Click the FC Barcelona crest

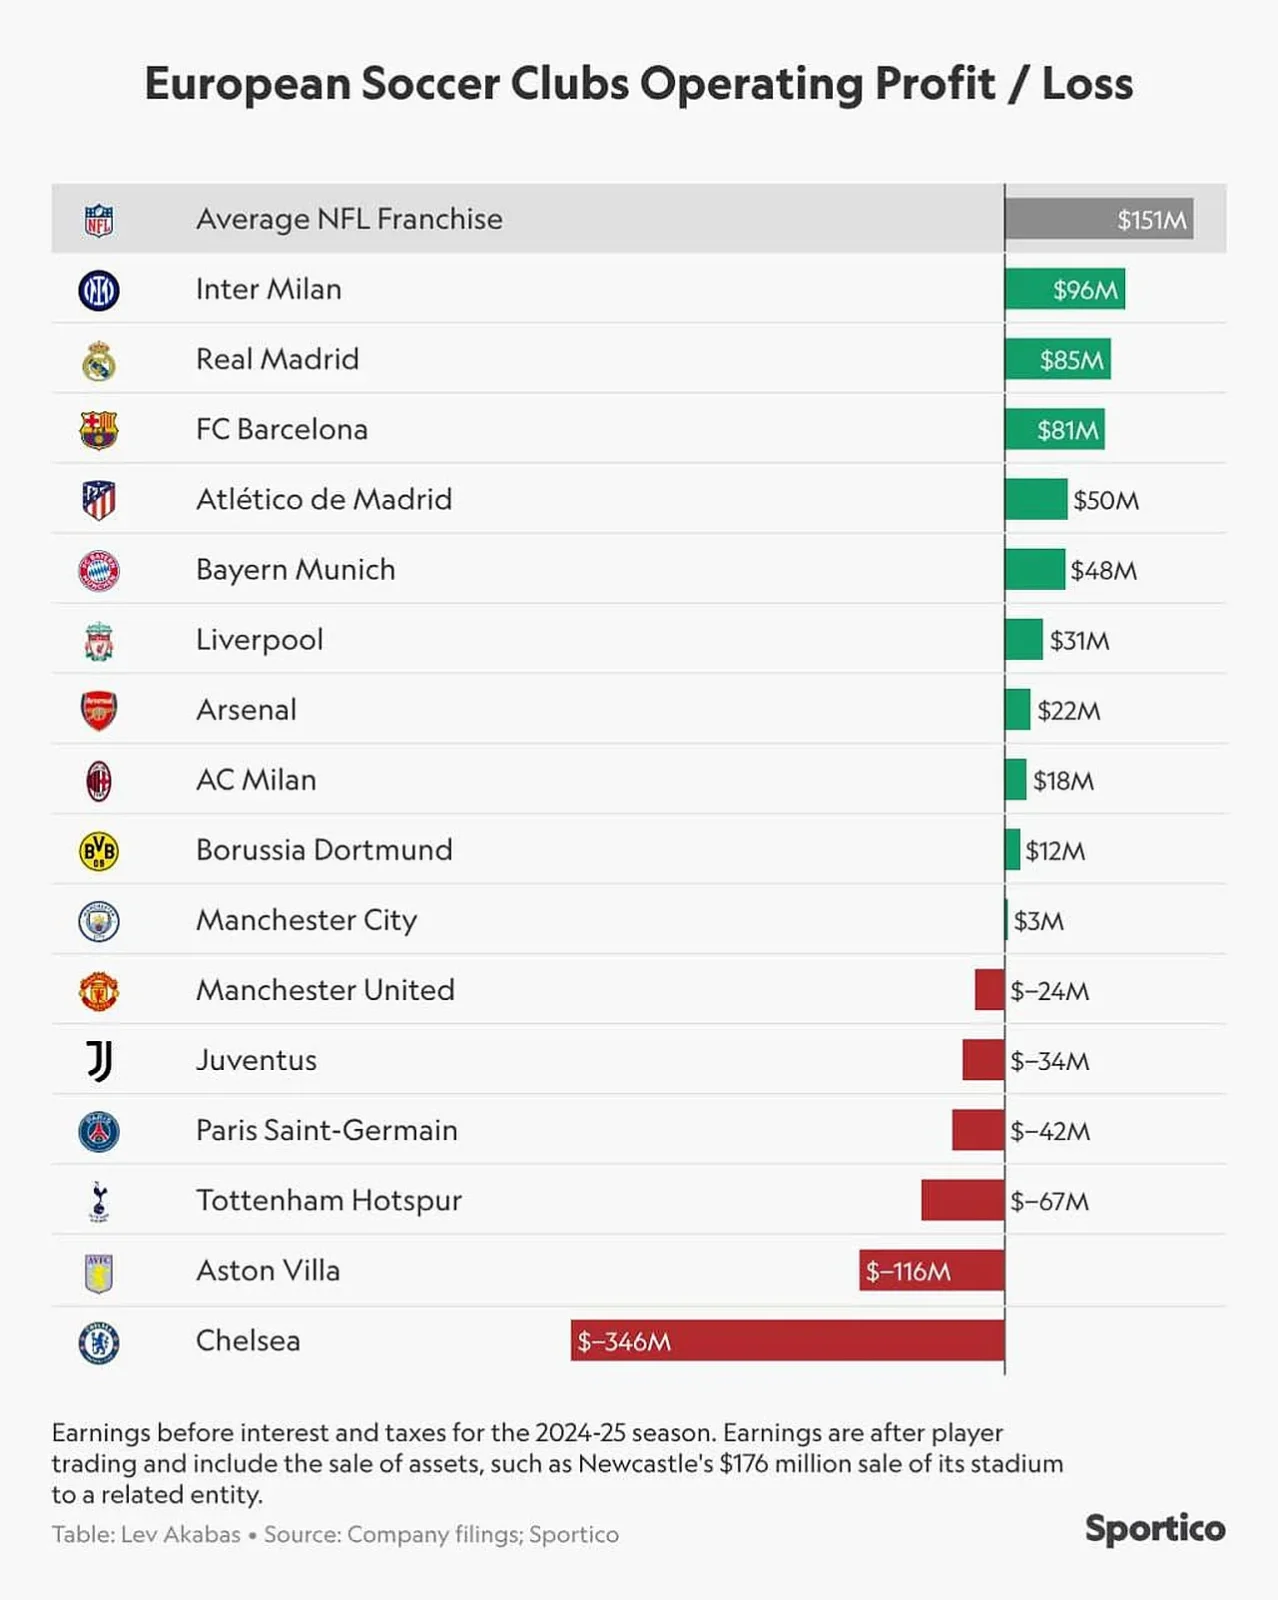coord(99,431)
